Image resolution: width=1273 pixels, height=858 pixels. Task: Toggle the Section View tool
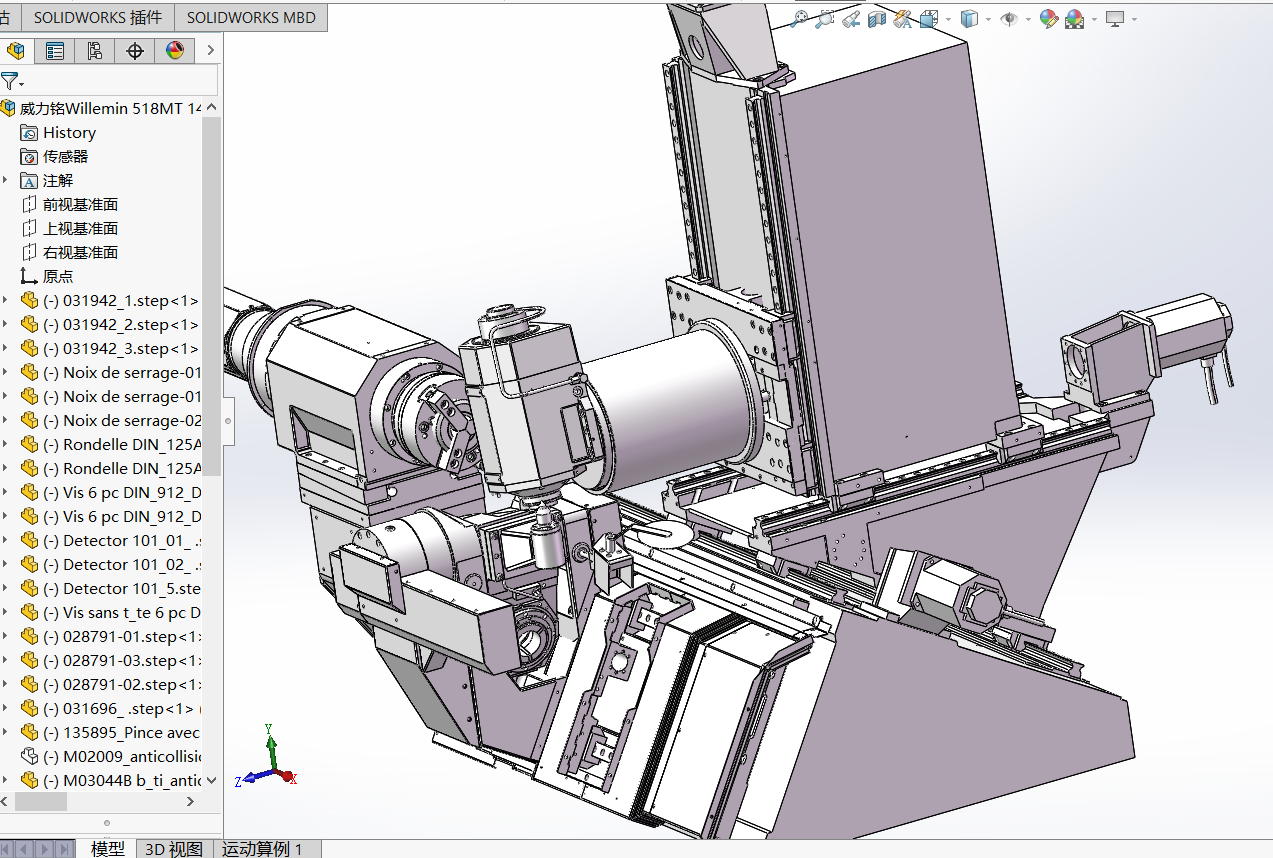[x=877, y=18]
